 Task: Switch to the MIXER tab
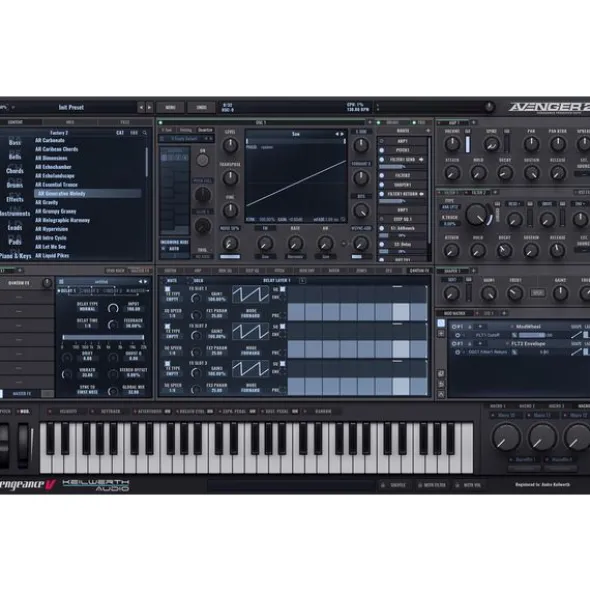(x=334, y=271)
